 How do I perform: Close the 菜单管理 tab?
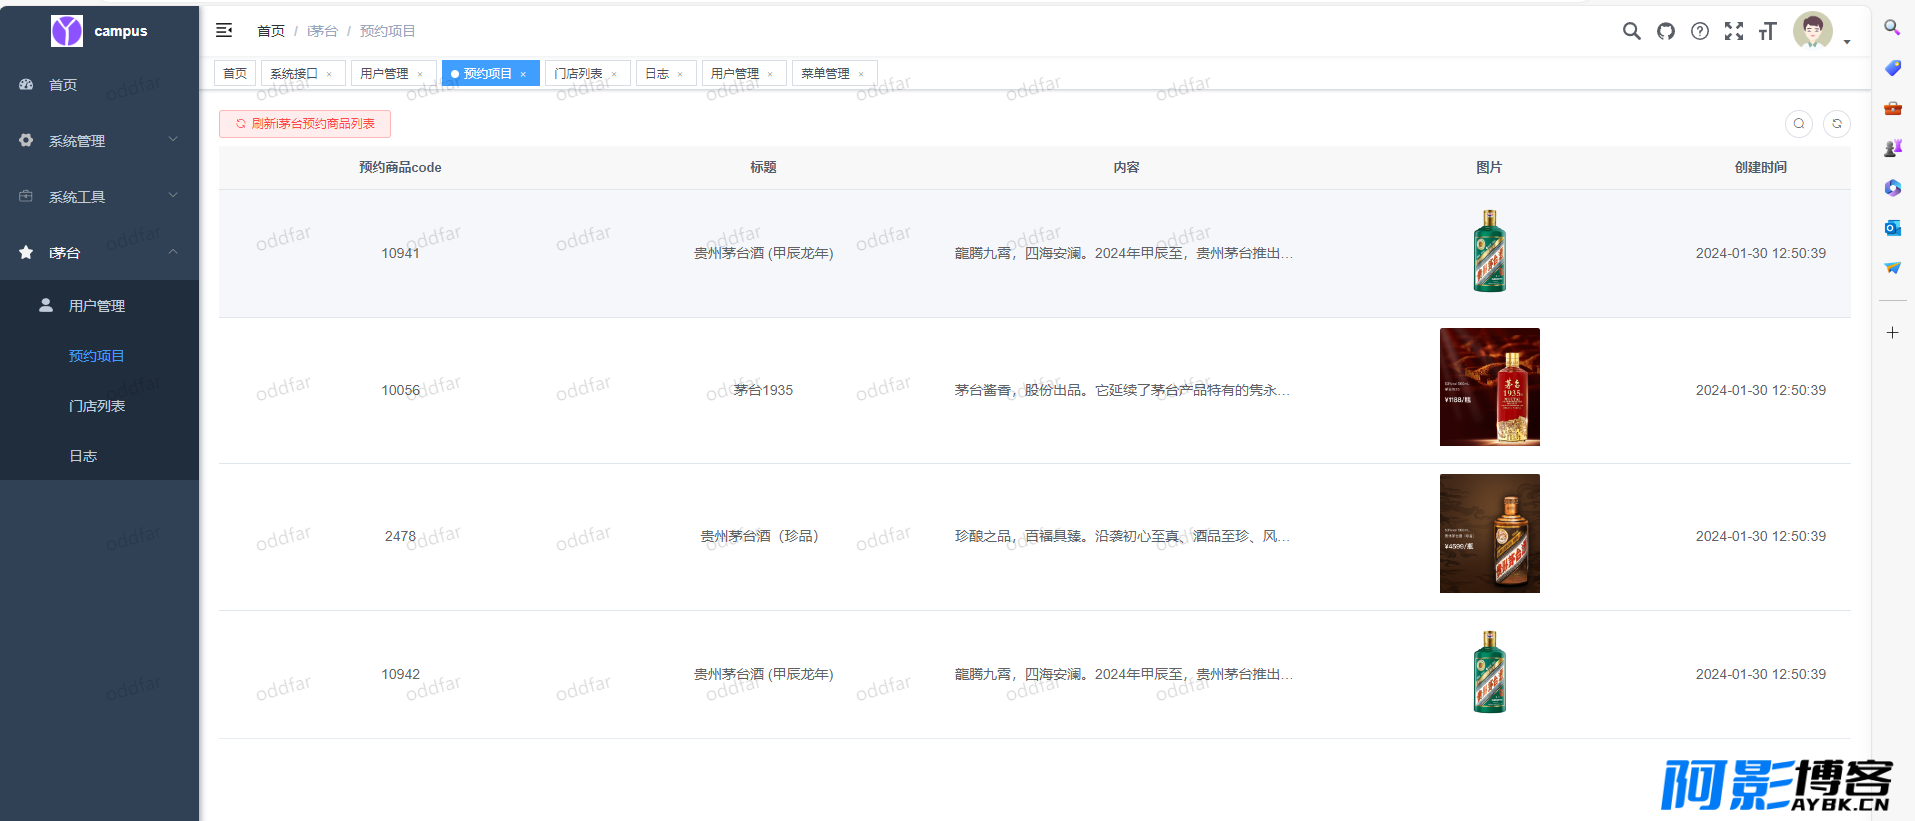click(861, 74)
